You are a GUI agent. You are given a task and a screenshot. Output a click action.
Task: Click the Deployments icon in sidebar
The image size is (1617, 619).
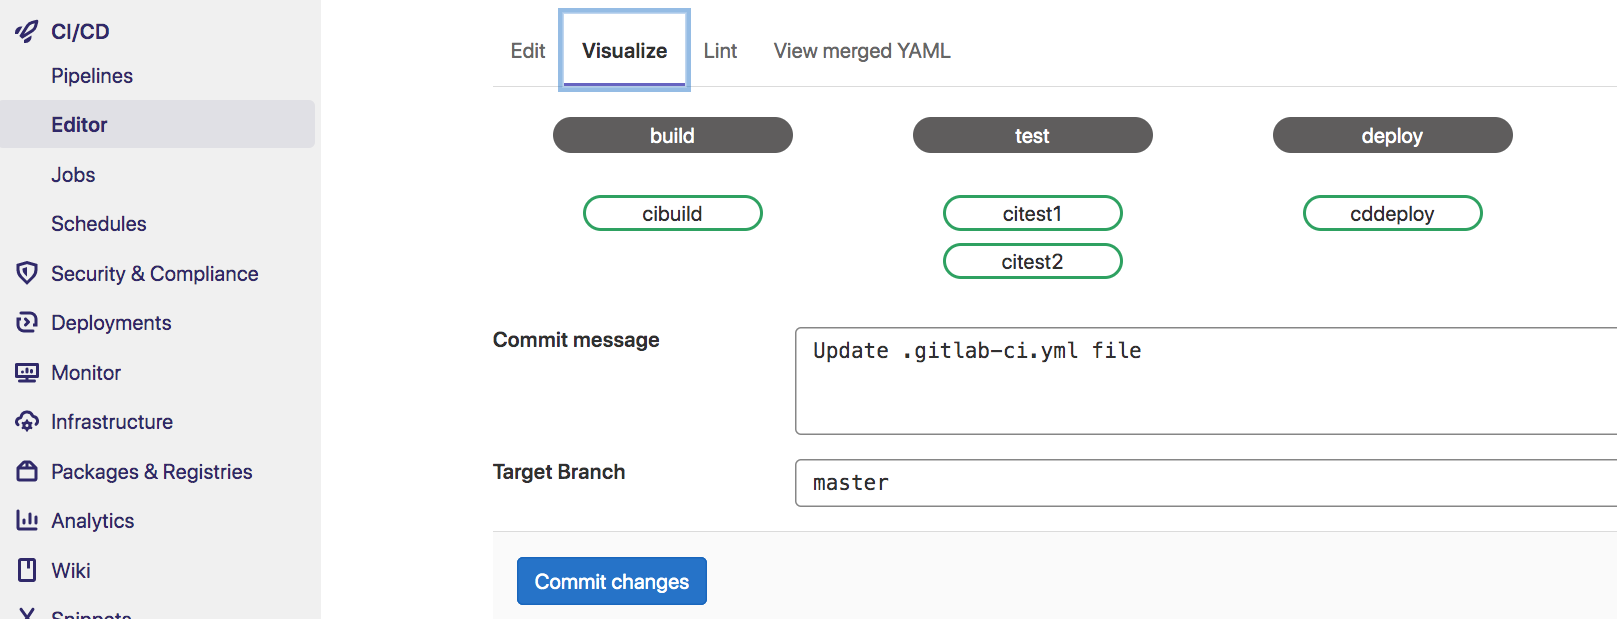(27, 322)
